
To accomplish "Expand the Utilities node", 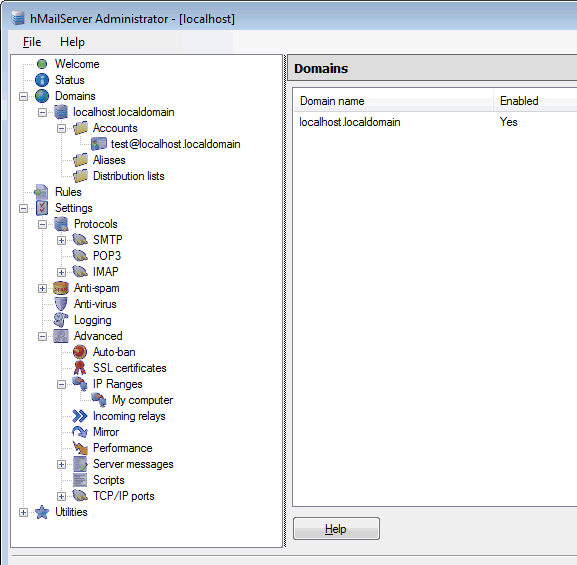I will click(x=23, y=512).
